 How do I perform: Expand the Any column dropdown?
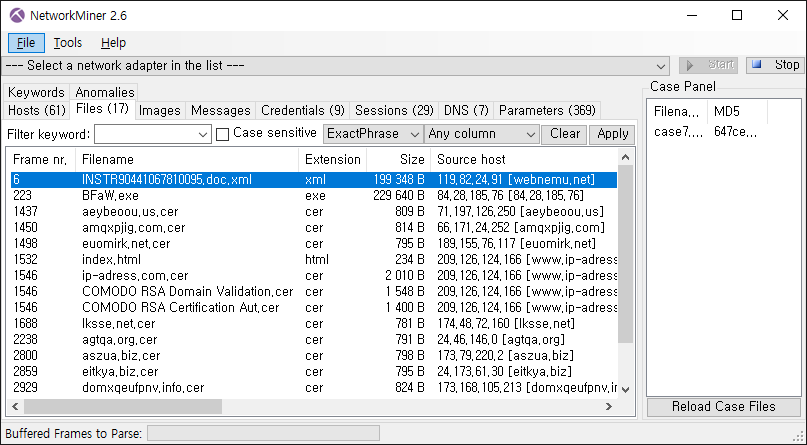click(482, 134)
